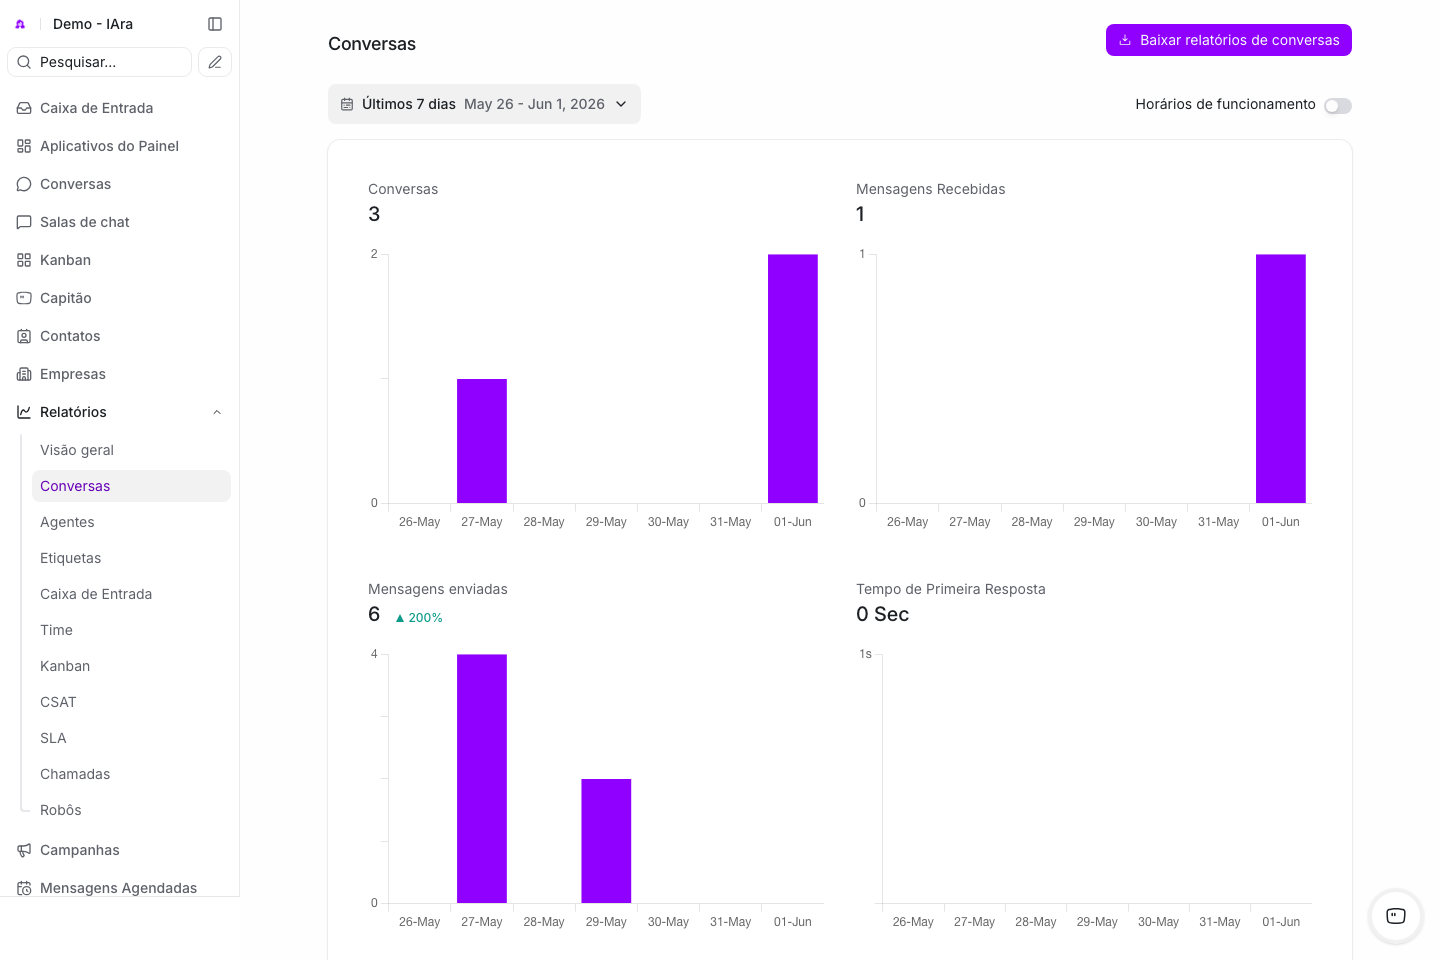
Task: Click the Mensagens Agendadas calendar icon
Action: [x=24, y=888]
